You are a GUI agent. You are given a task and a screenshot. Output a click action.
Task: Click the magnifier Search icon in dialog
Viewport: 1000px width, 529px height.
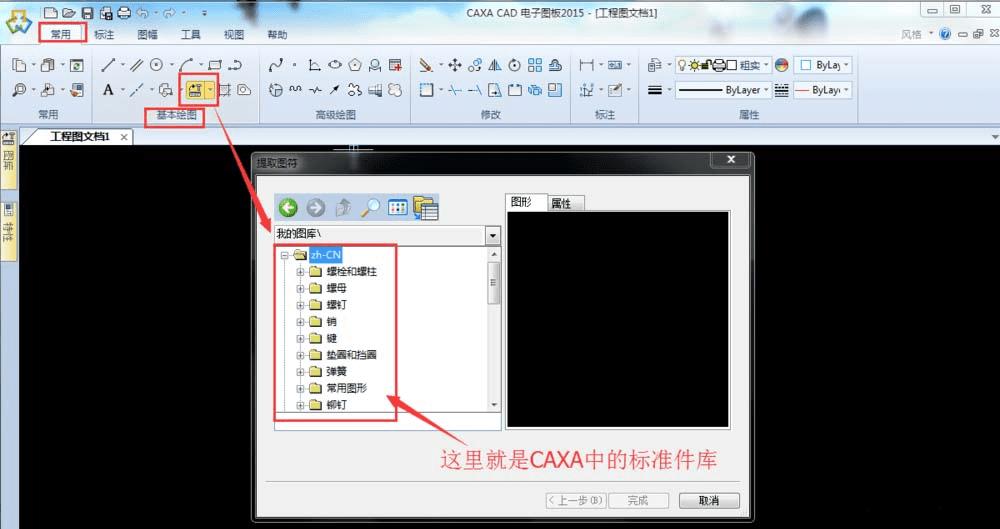(371, 207)
